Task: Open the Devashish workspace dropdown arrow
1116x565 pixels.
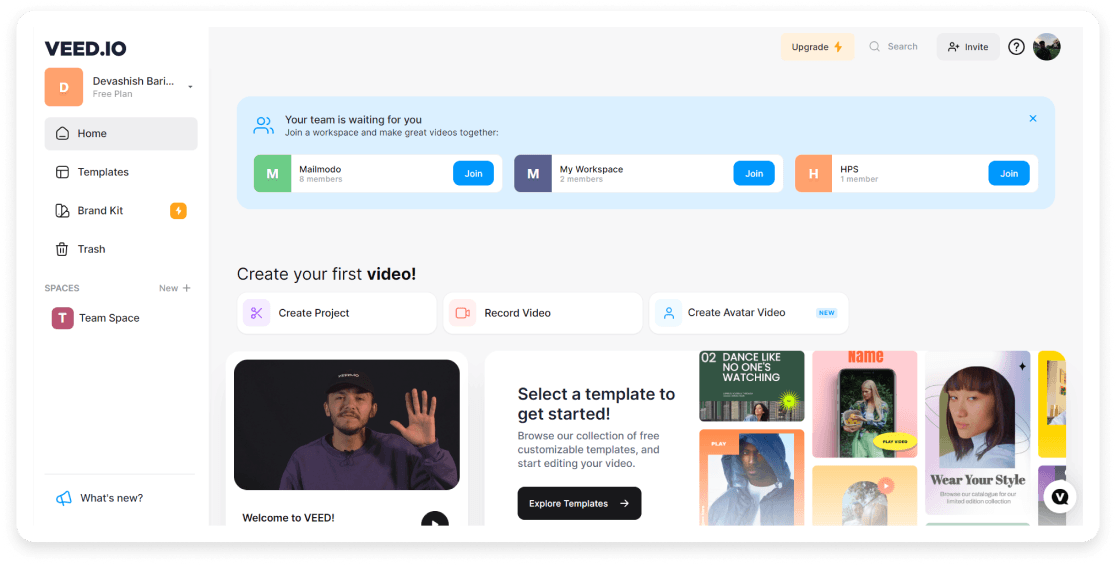Action: [x=190, y=87]
